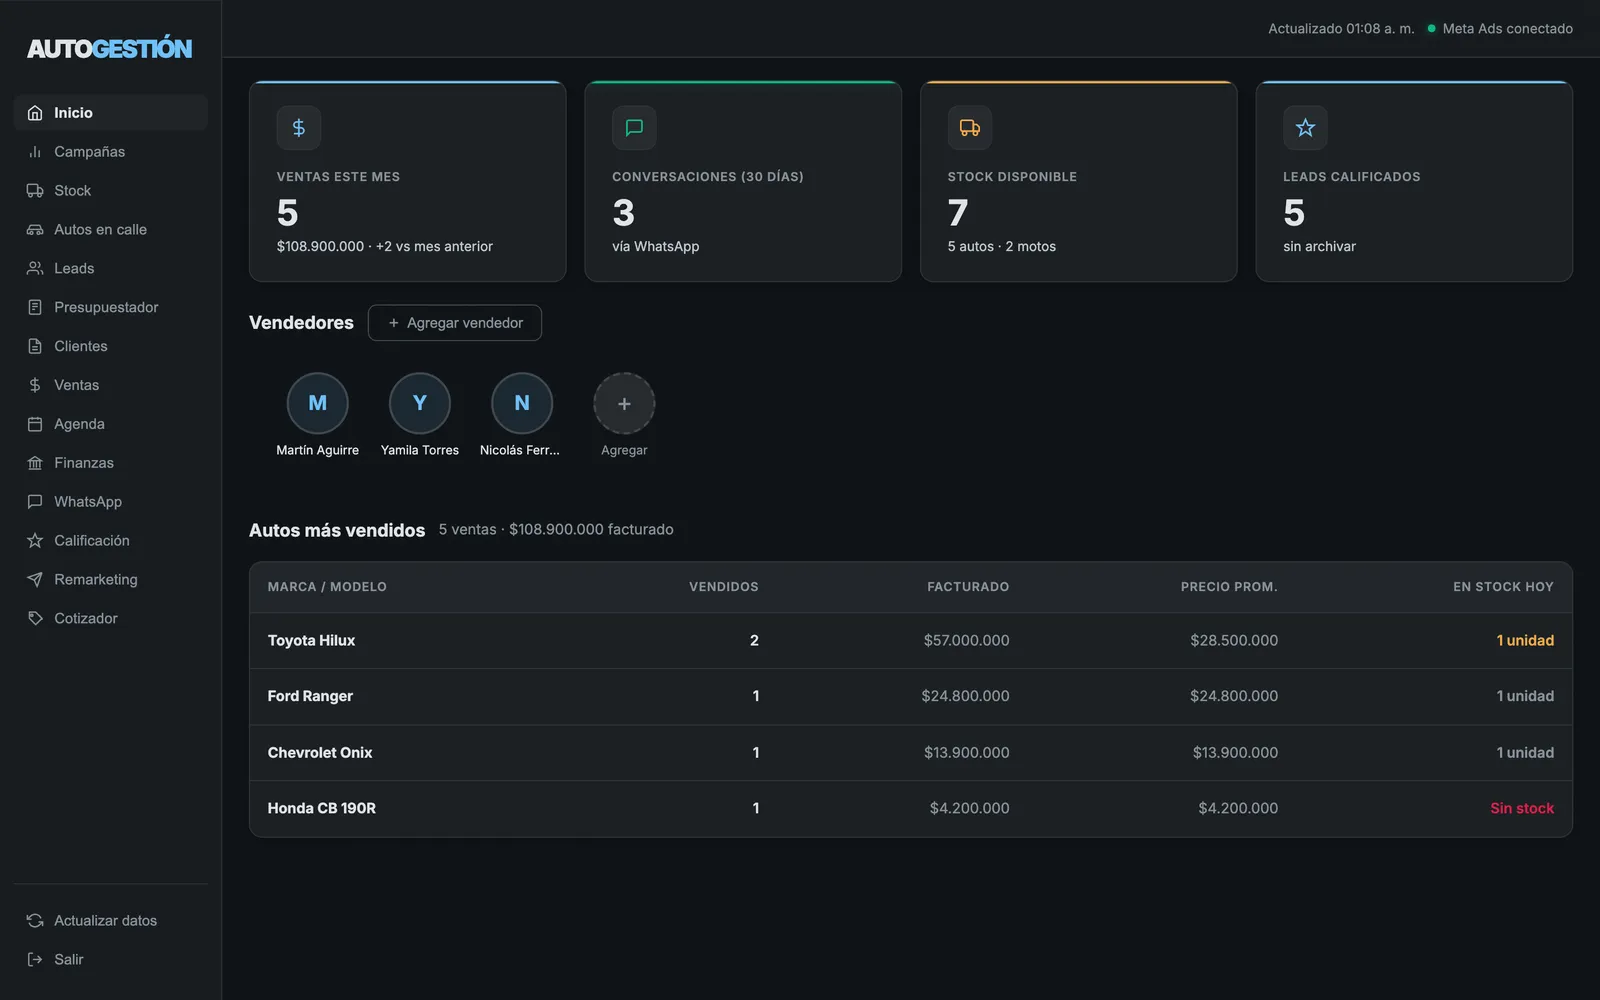
Task: Open the WhatsApp section
Action: coord(111,502)
